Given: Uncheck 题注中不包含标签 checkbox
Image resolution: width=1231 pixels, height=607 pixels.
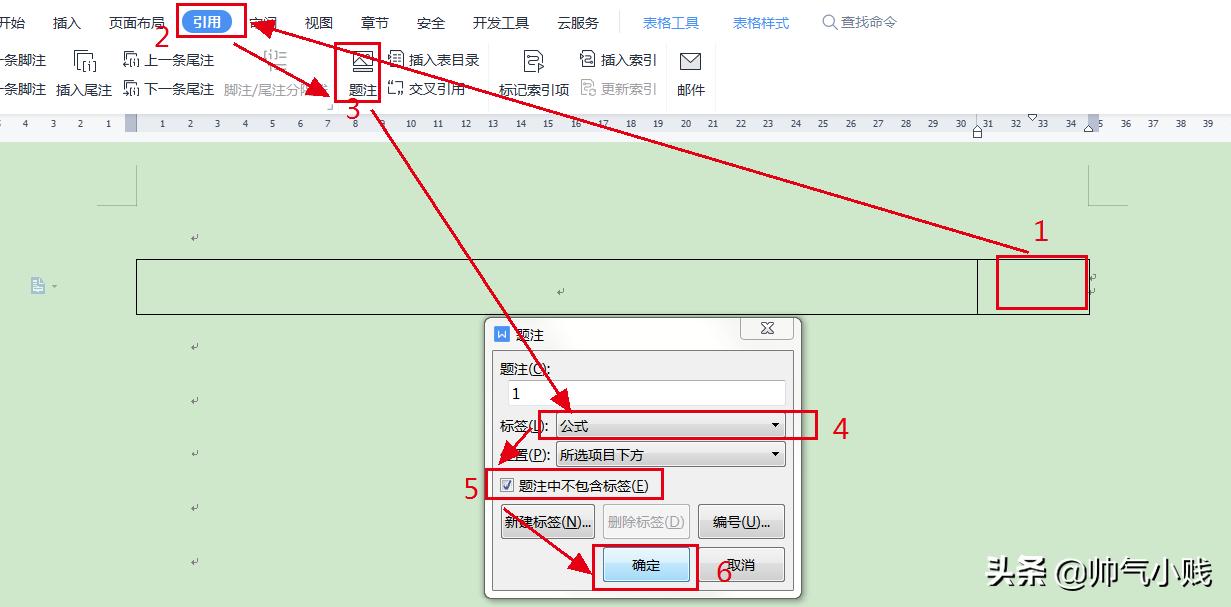Looking at the screenshot, I should coord(507,484).
